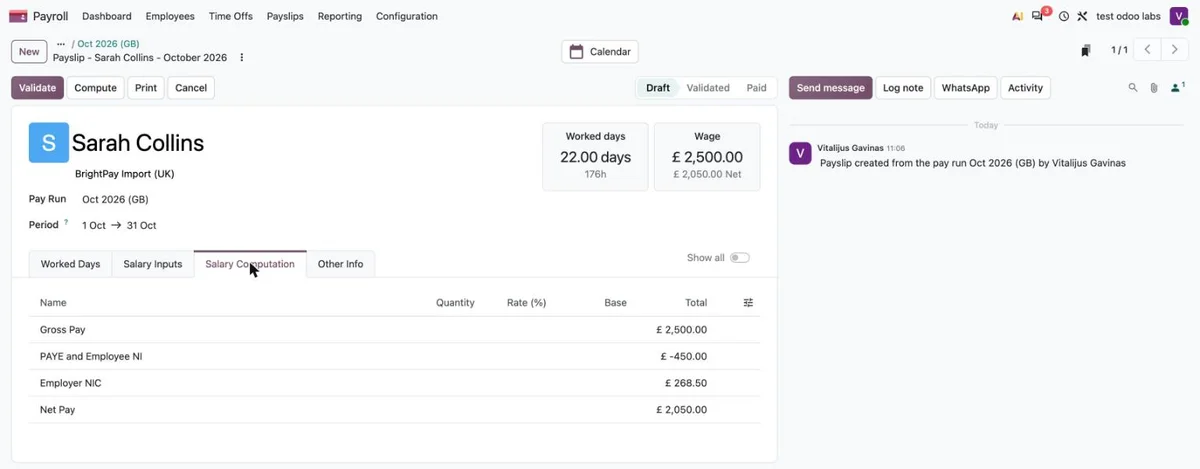Open the activities clock icon
Screen dimensions: 1200x469
1064,16
